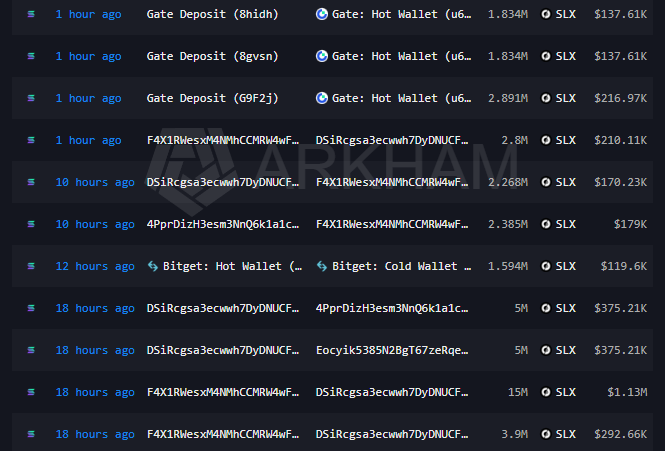This screenshot has width=665, height=451.
Task: Open '10 hours ago' timestamp in the $179K row
Action: point(95,224)
